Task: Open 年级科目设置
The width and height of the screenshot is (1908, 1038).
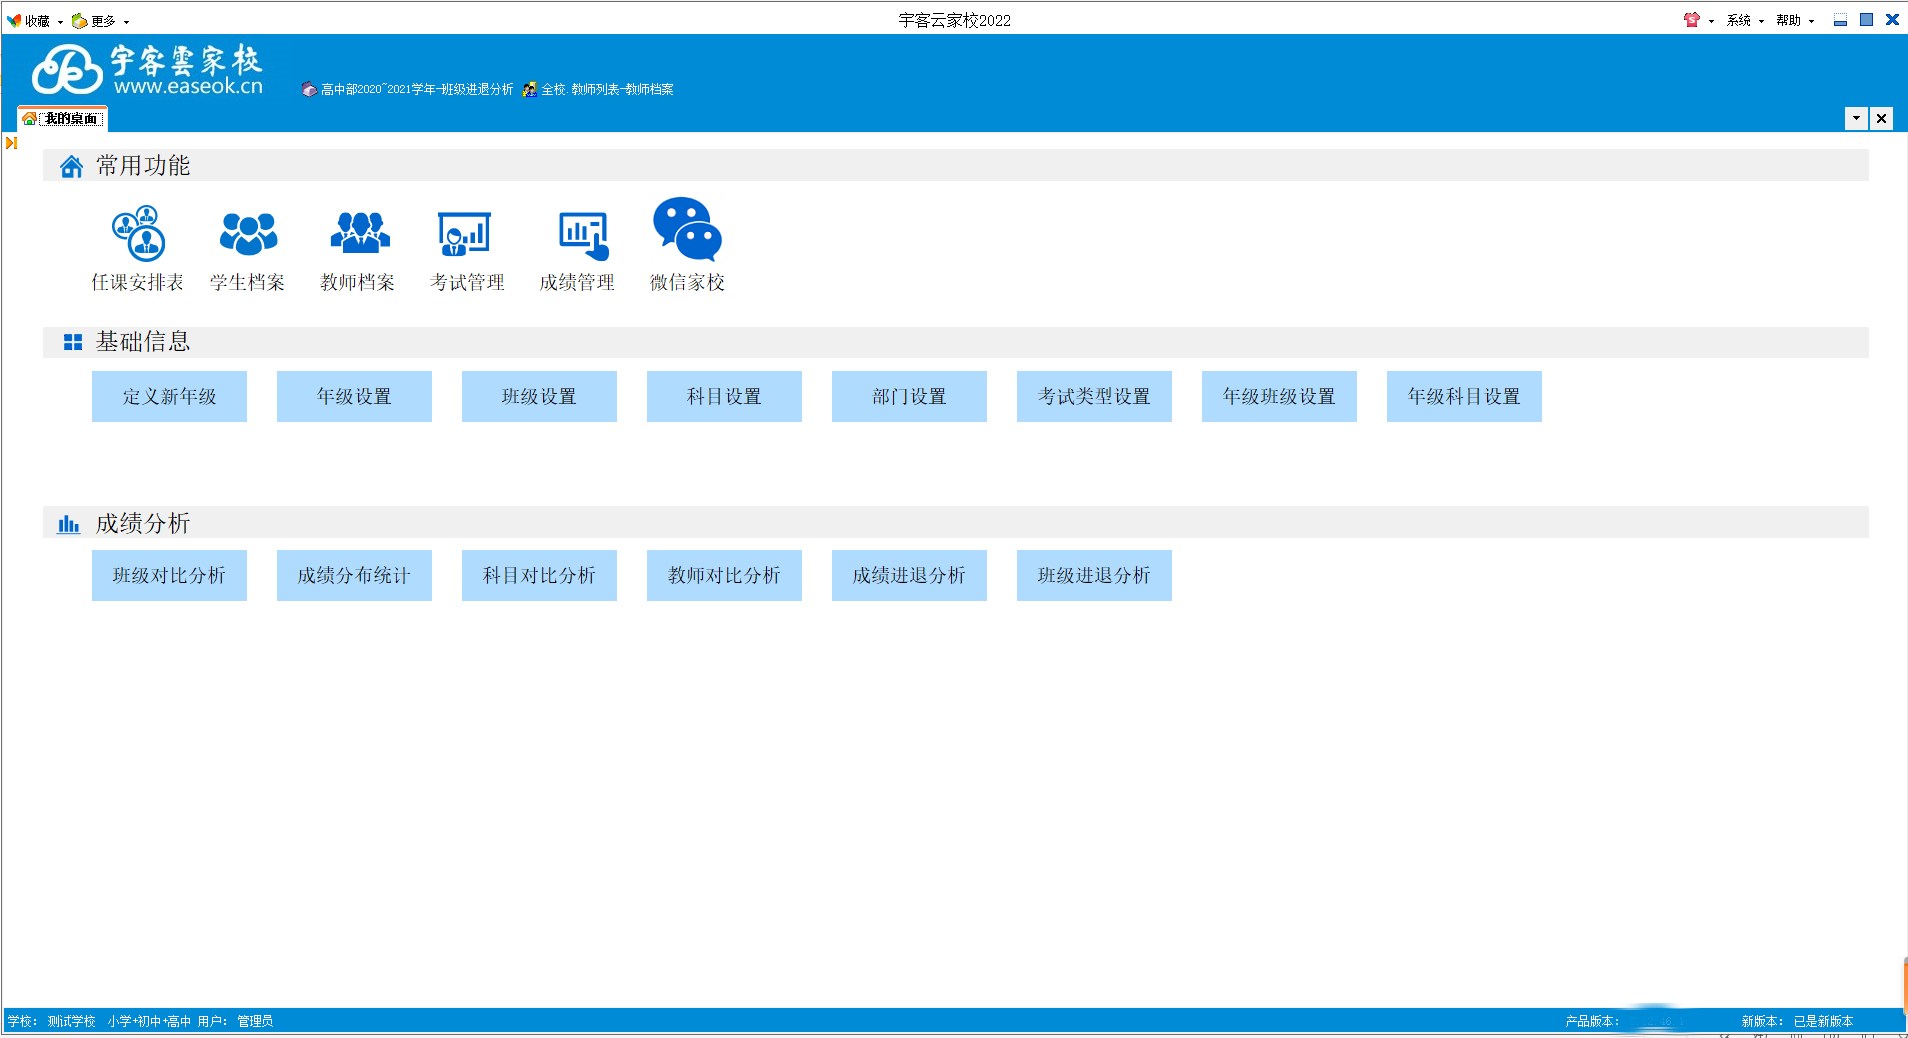Action: (1464, 396)
